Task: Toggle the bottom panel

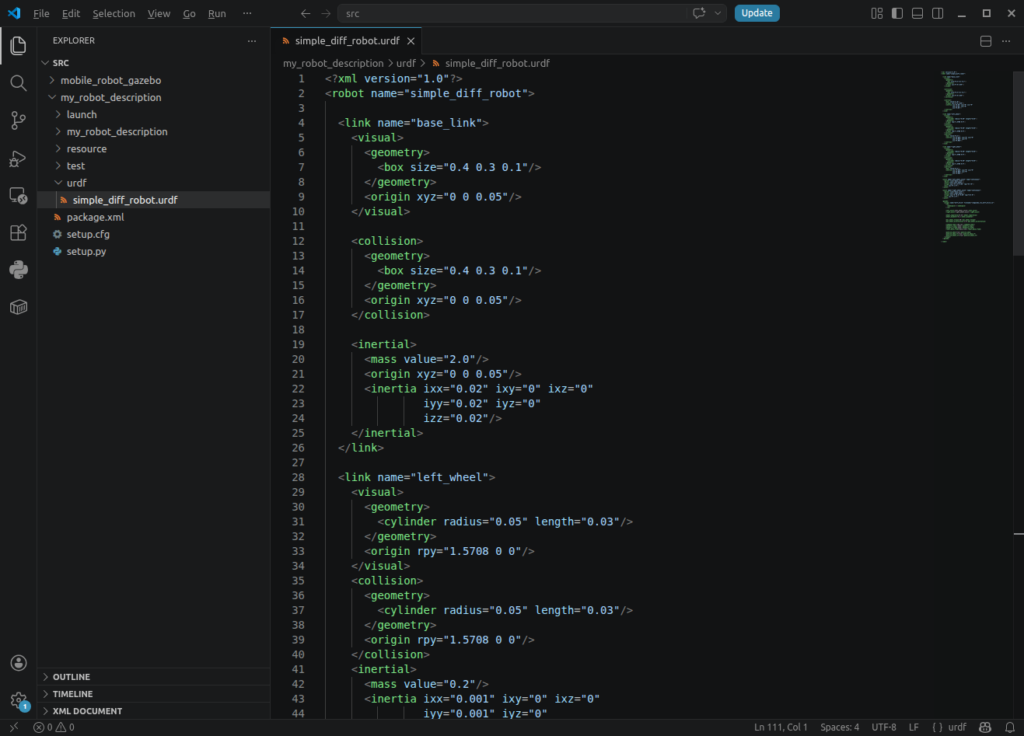Action: [918, 13]
